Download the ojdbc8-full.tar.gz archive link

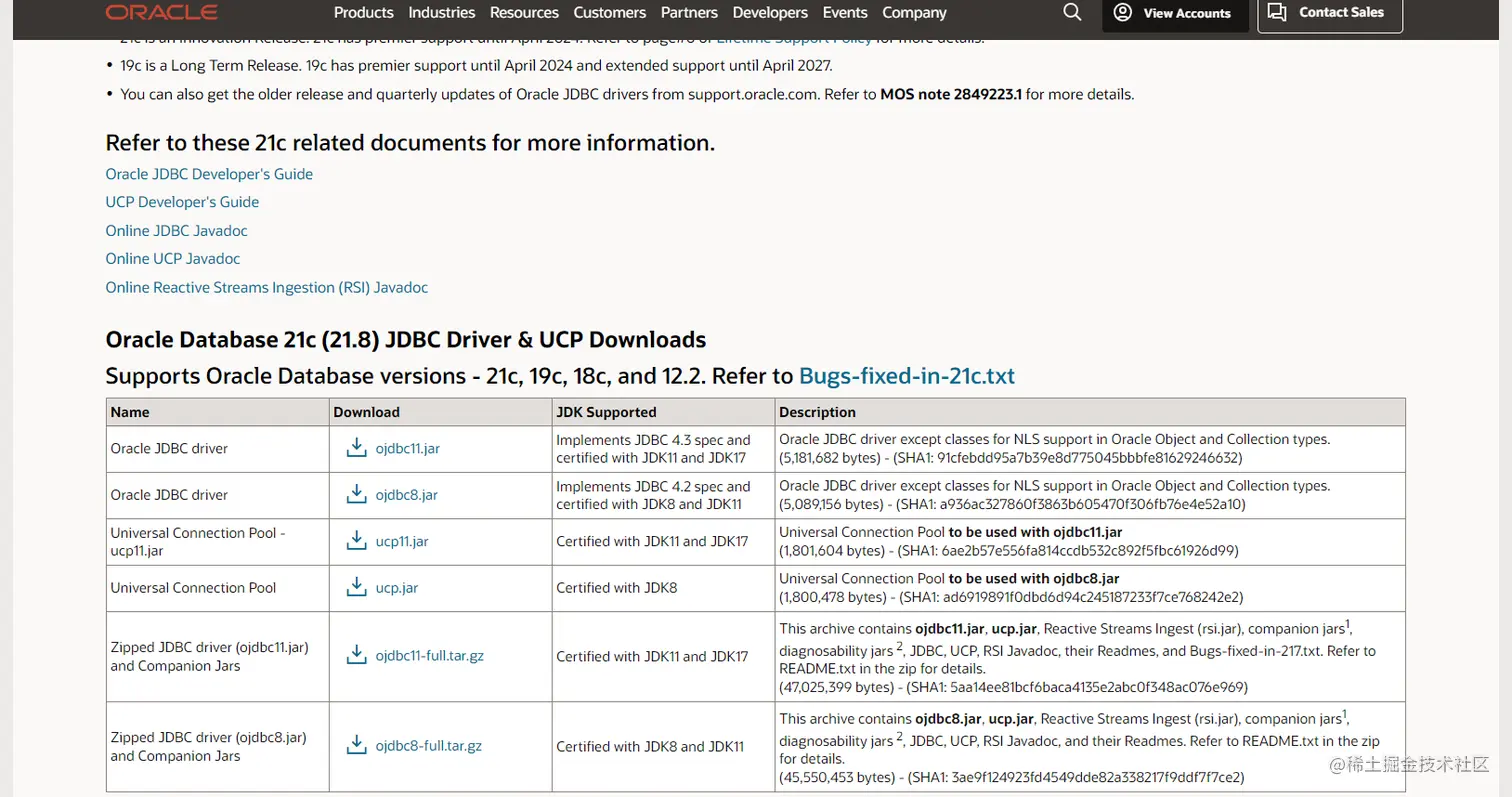tap(429, 746)
